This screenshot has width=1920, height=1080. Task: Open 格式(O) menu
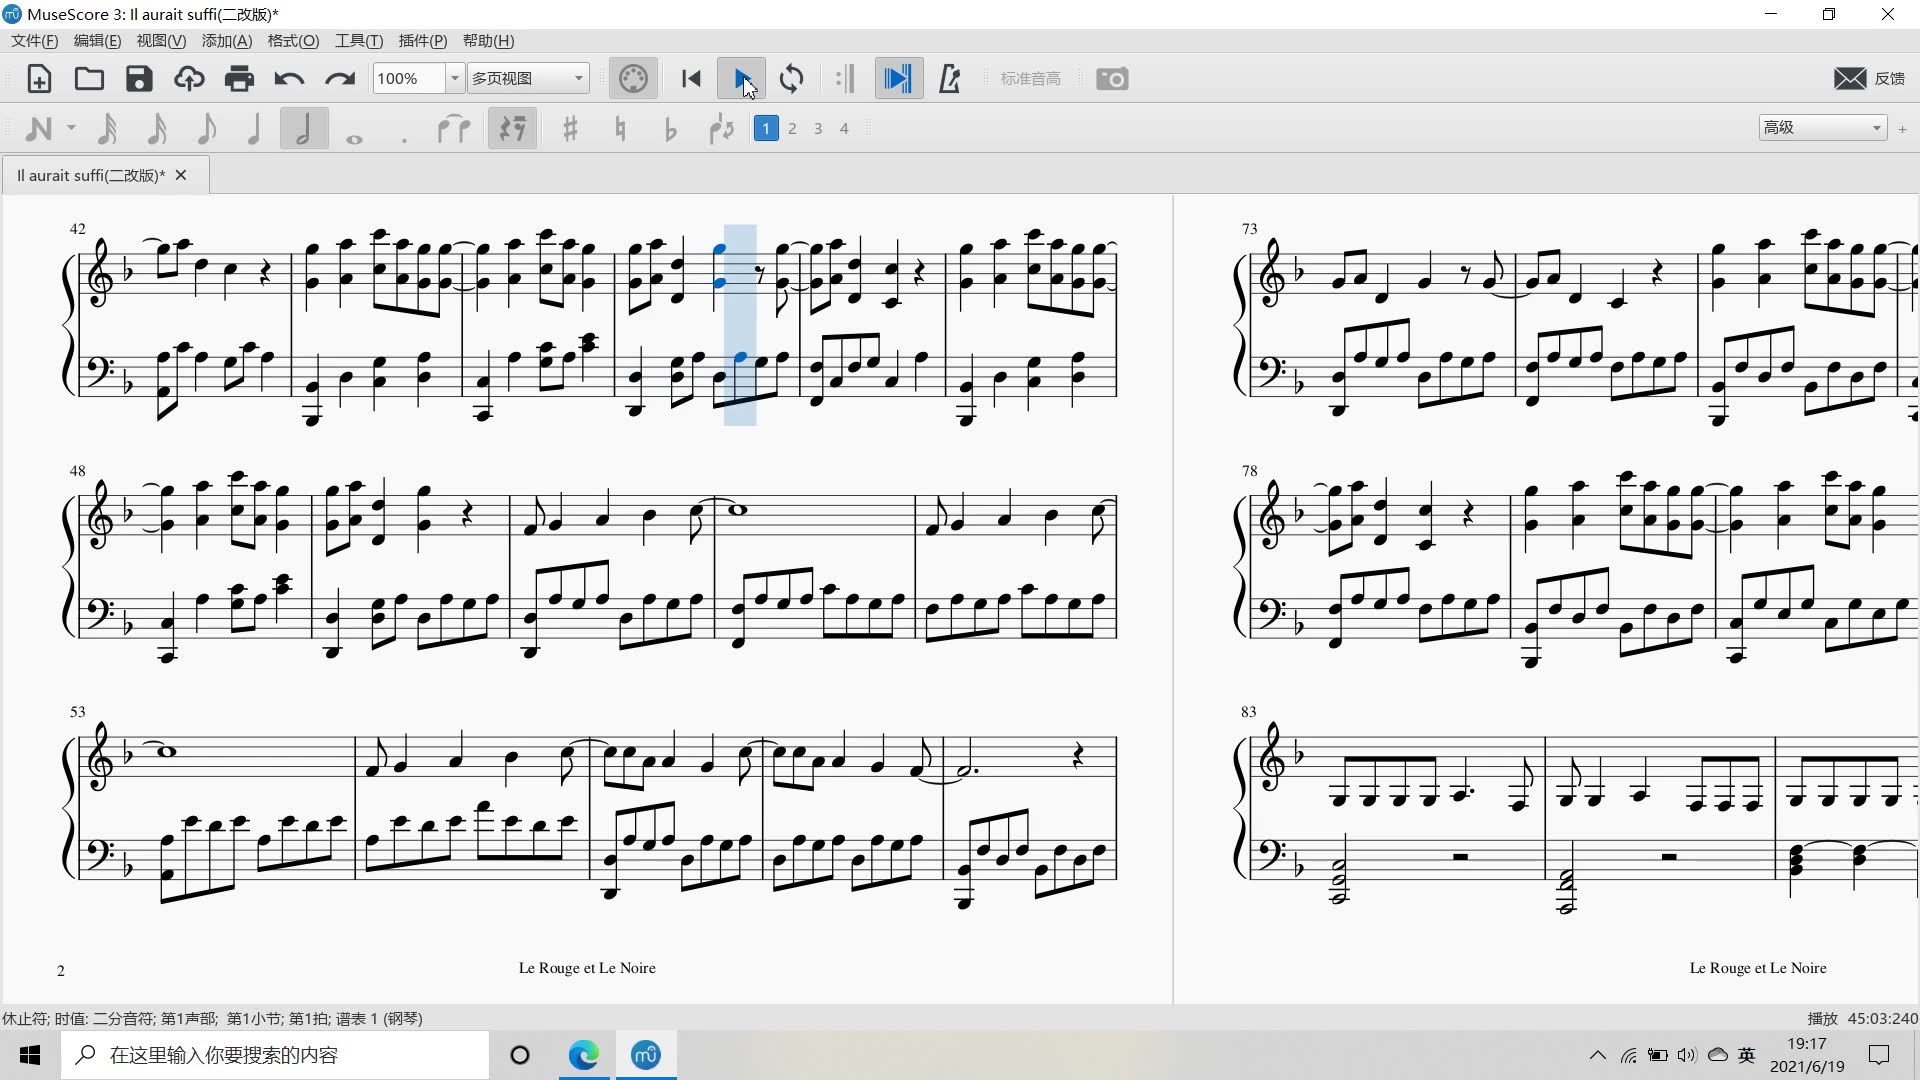pos(293,41)
